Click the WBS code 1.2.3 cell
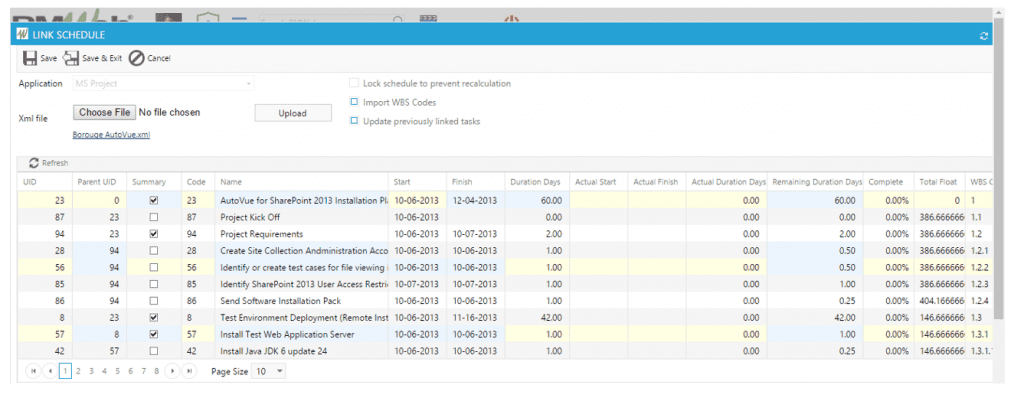 click(979, 284)
